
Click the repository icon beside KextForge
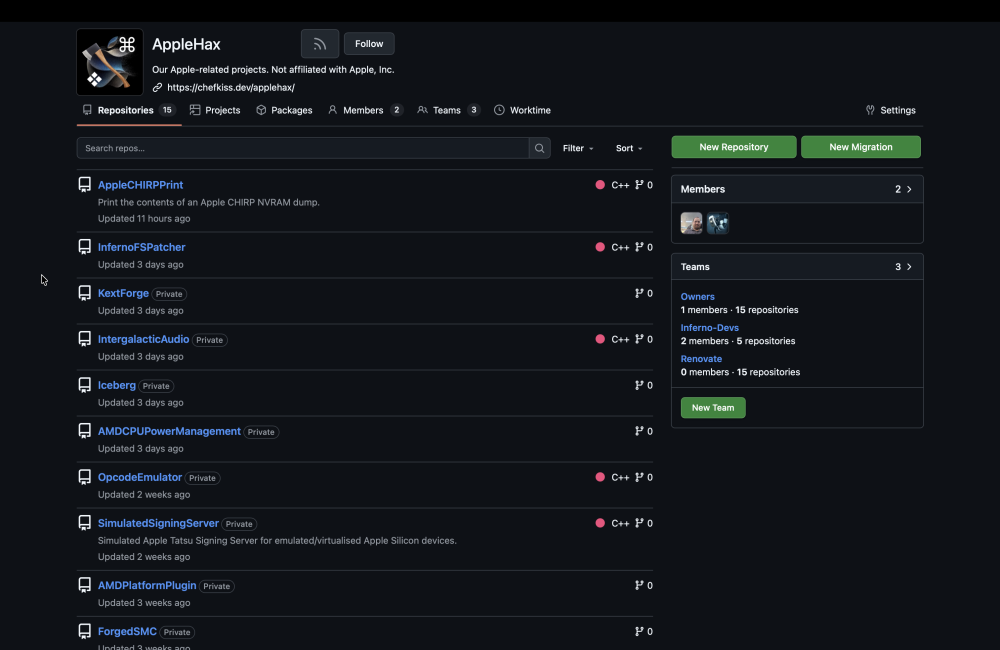[x=84, y=293]
